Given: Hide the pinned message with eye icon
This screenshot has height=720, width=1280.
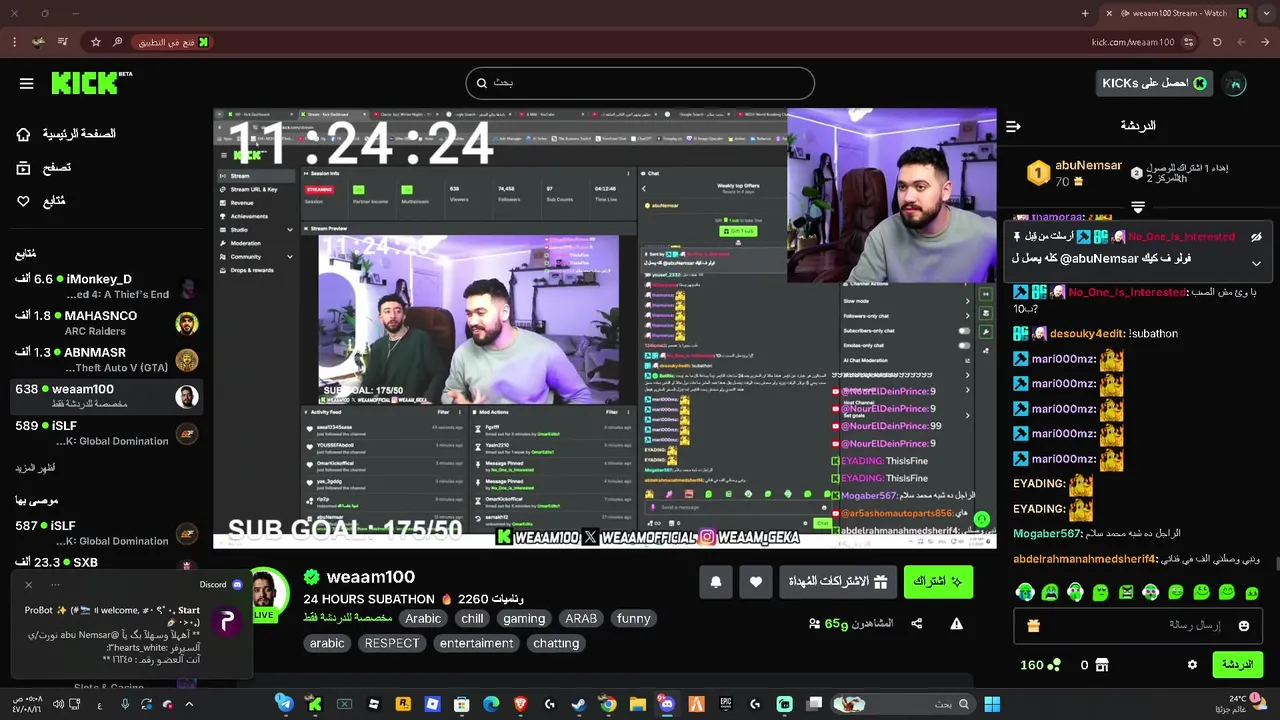Looking at the screenshot, I should (1256, 237).
